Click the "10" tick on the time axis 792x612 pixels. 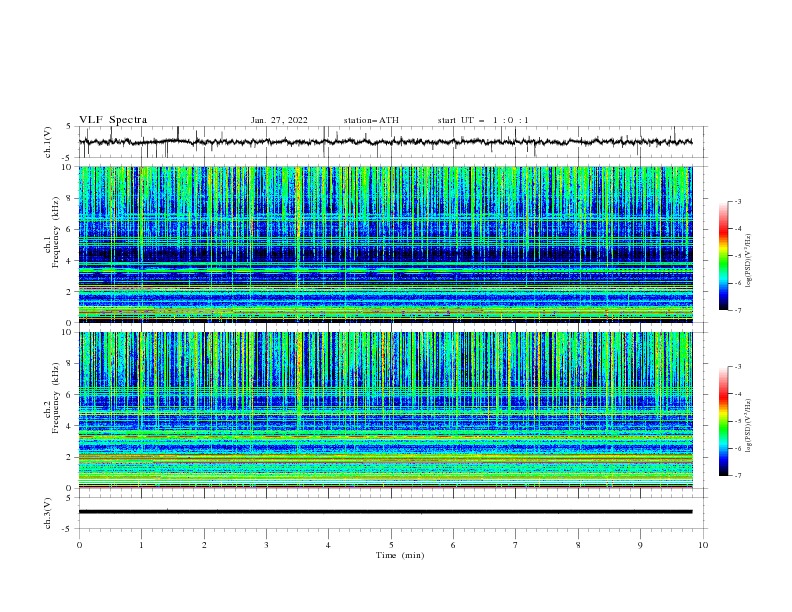click(703, 545)
